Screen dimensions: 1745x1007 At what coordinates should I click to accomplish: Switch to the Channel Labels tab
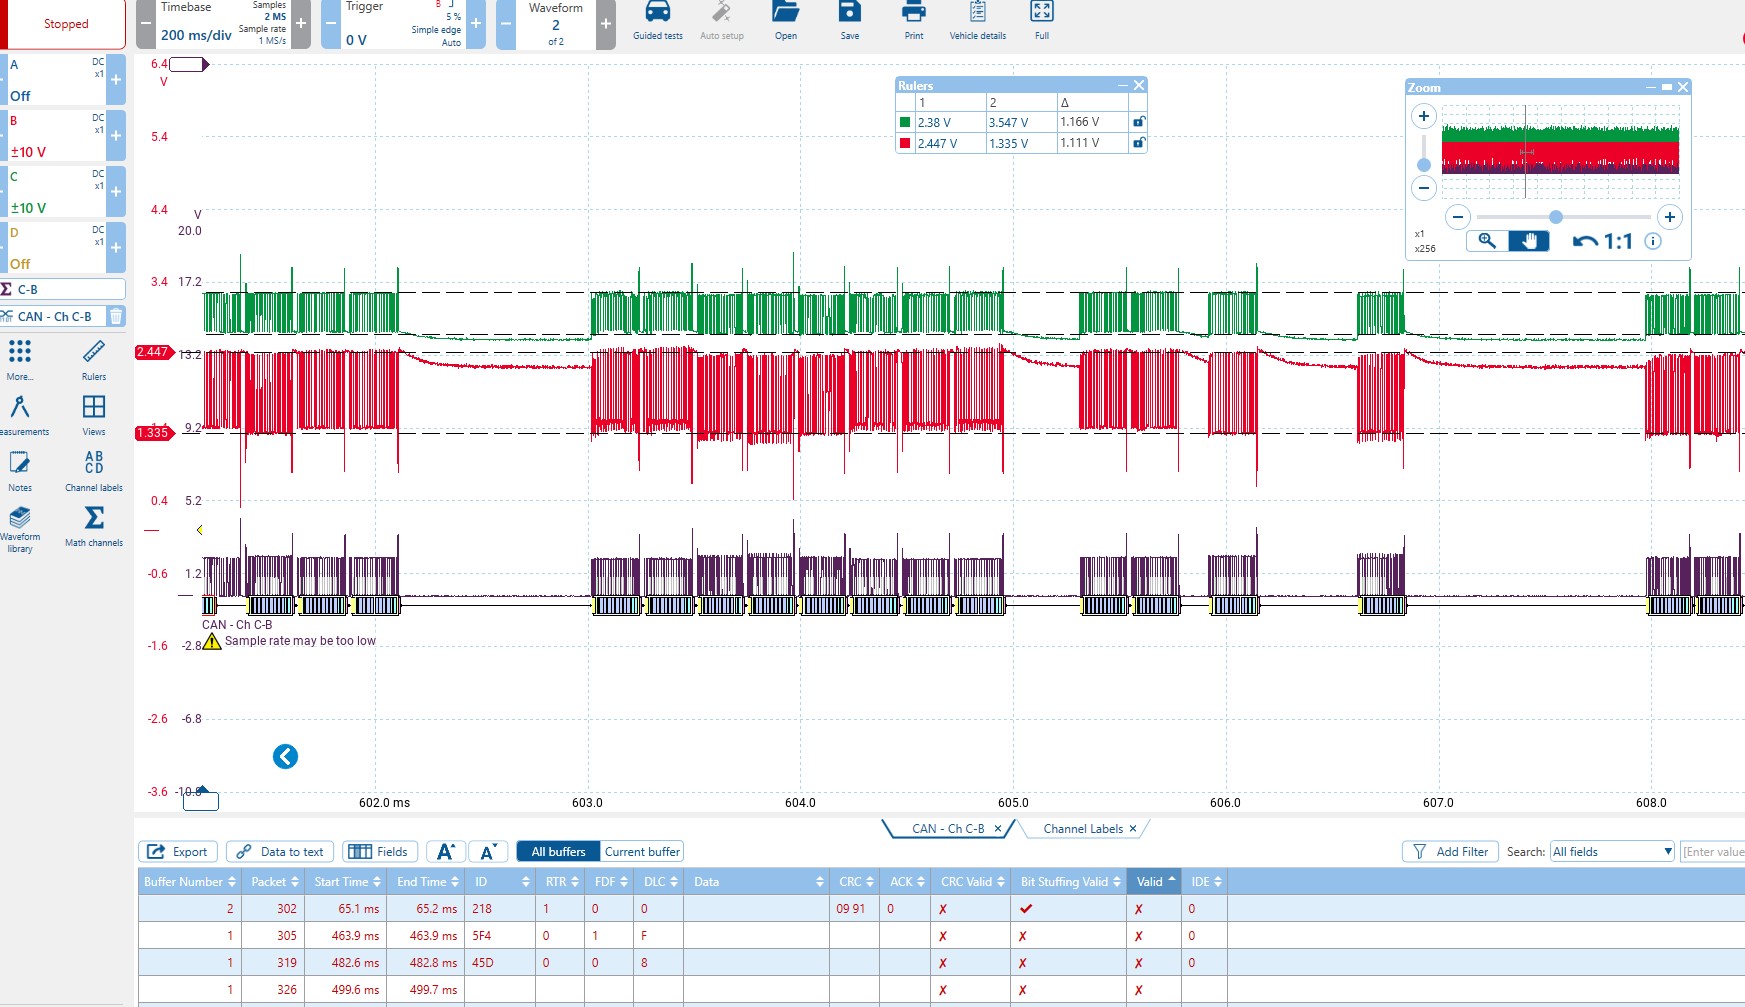click(x=1082, y=829)
